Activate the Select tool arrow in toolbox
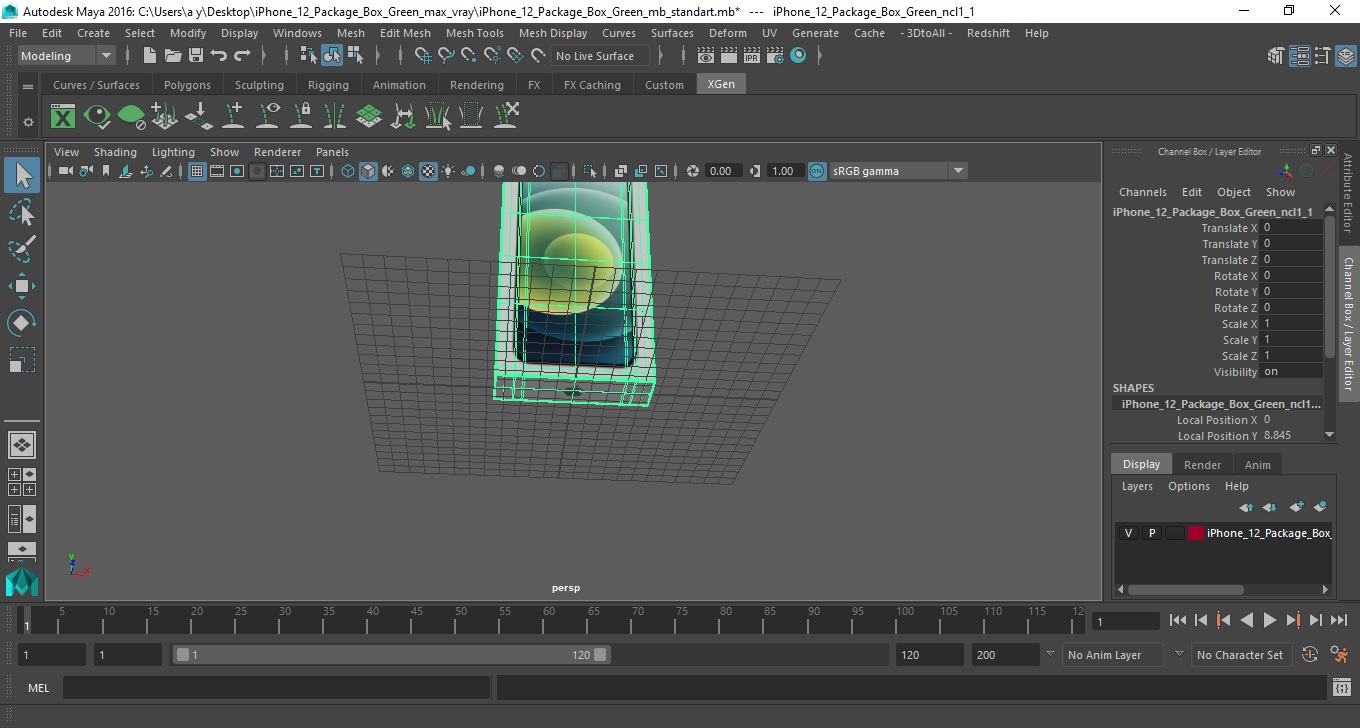 click(22, 176)
